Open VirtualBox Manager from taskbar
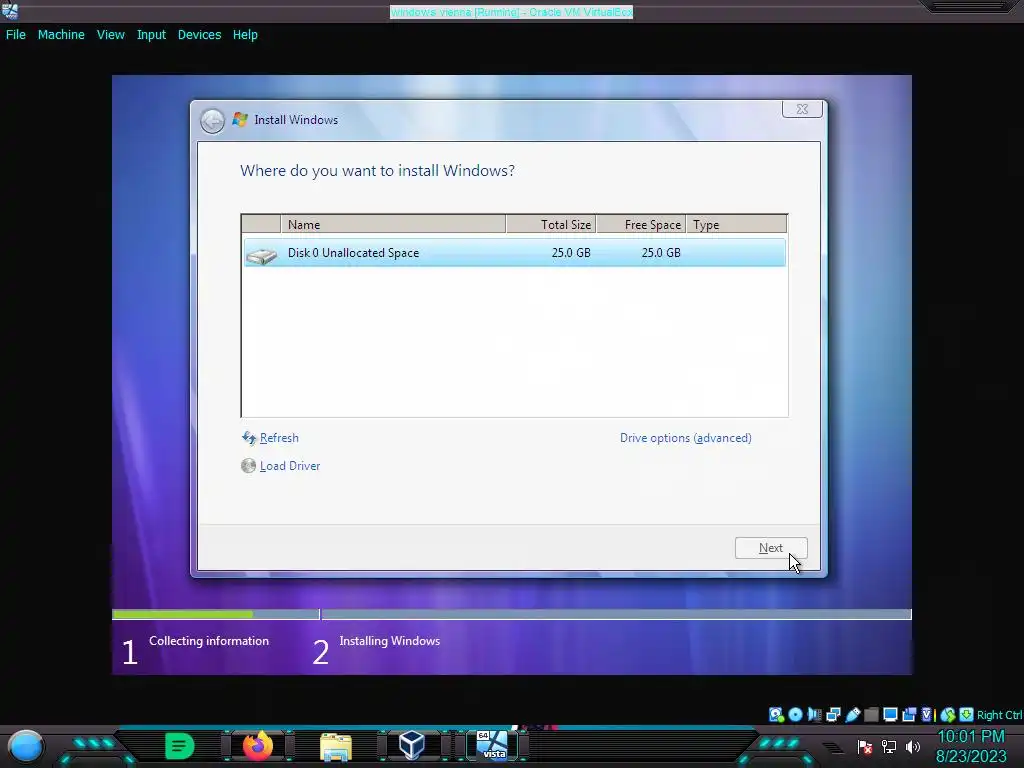 coord(412,745)
